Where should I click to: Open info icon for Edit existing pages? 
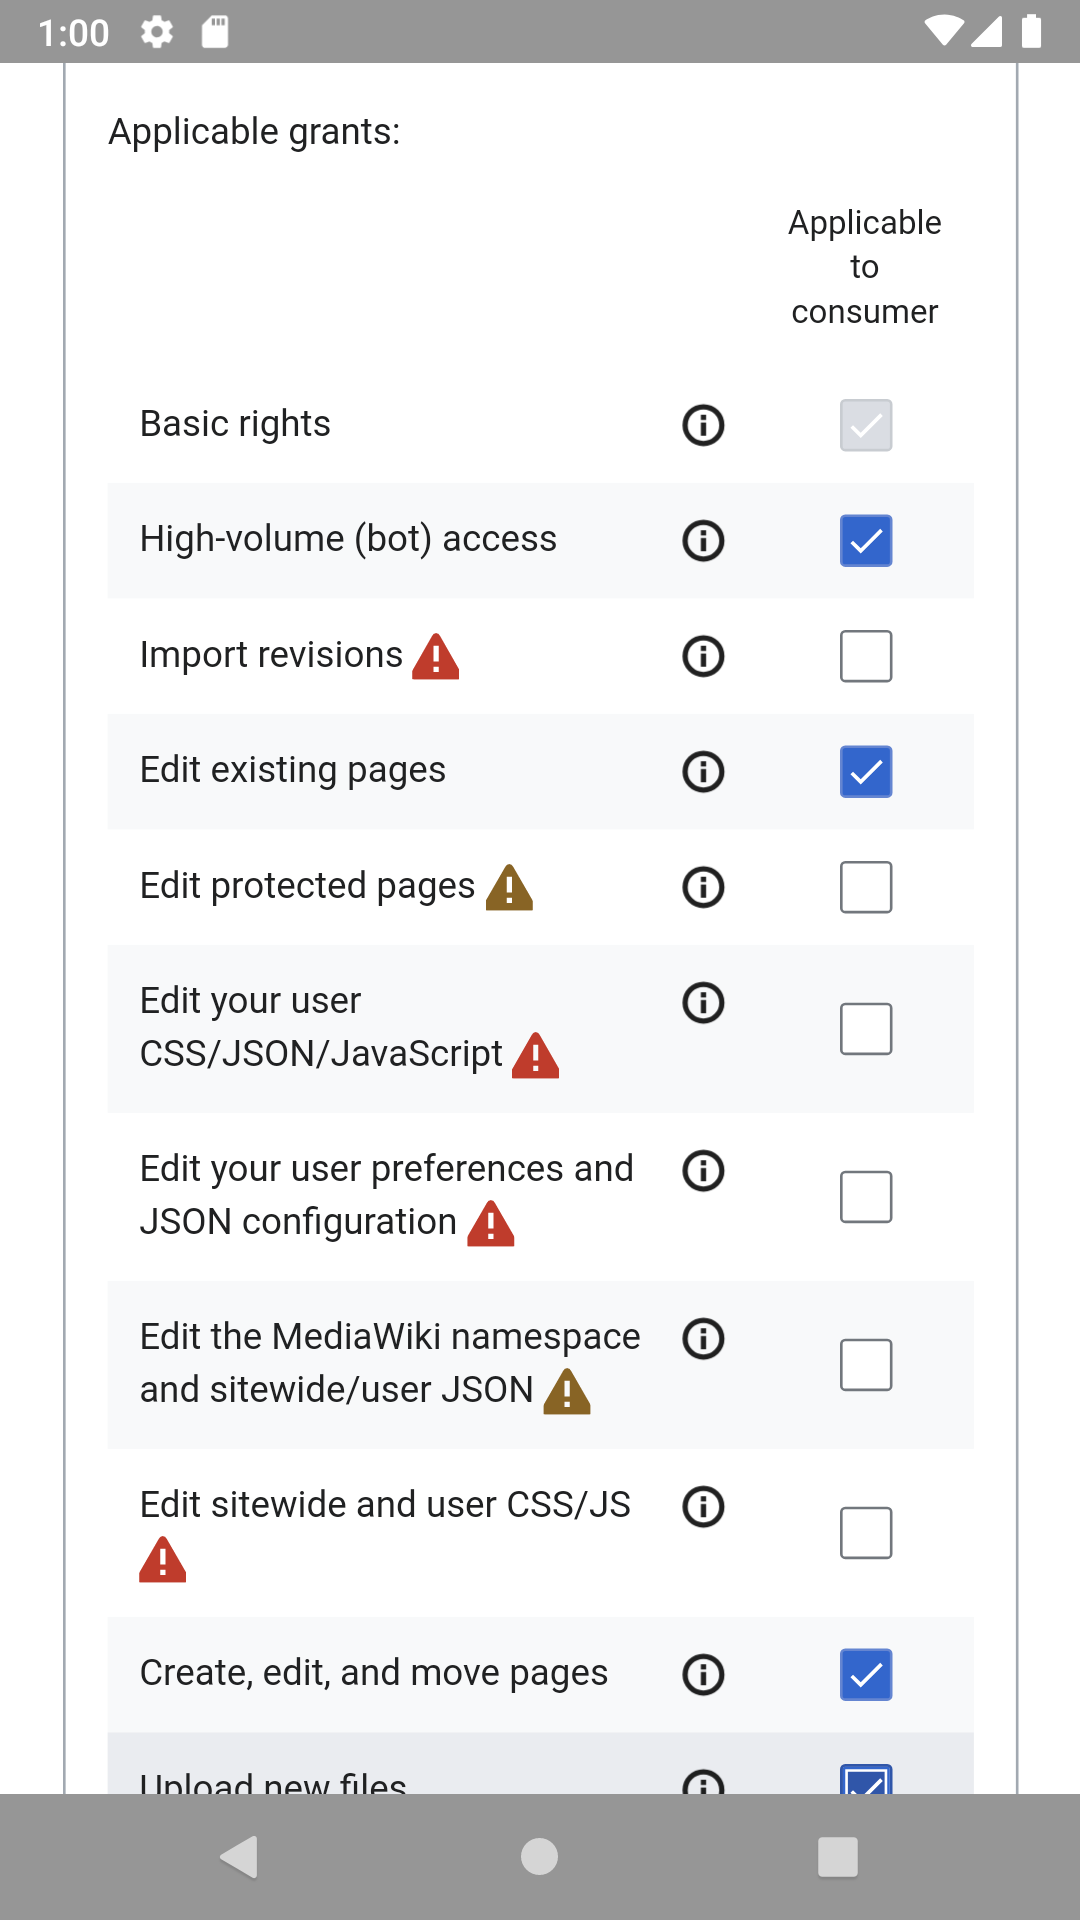pyautogui.click(x=703, y=772)
